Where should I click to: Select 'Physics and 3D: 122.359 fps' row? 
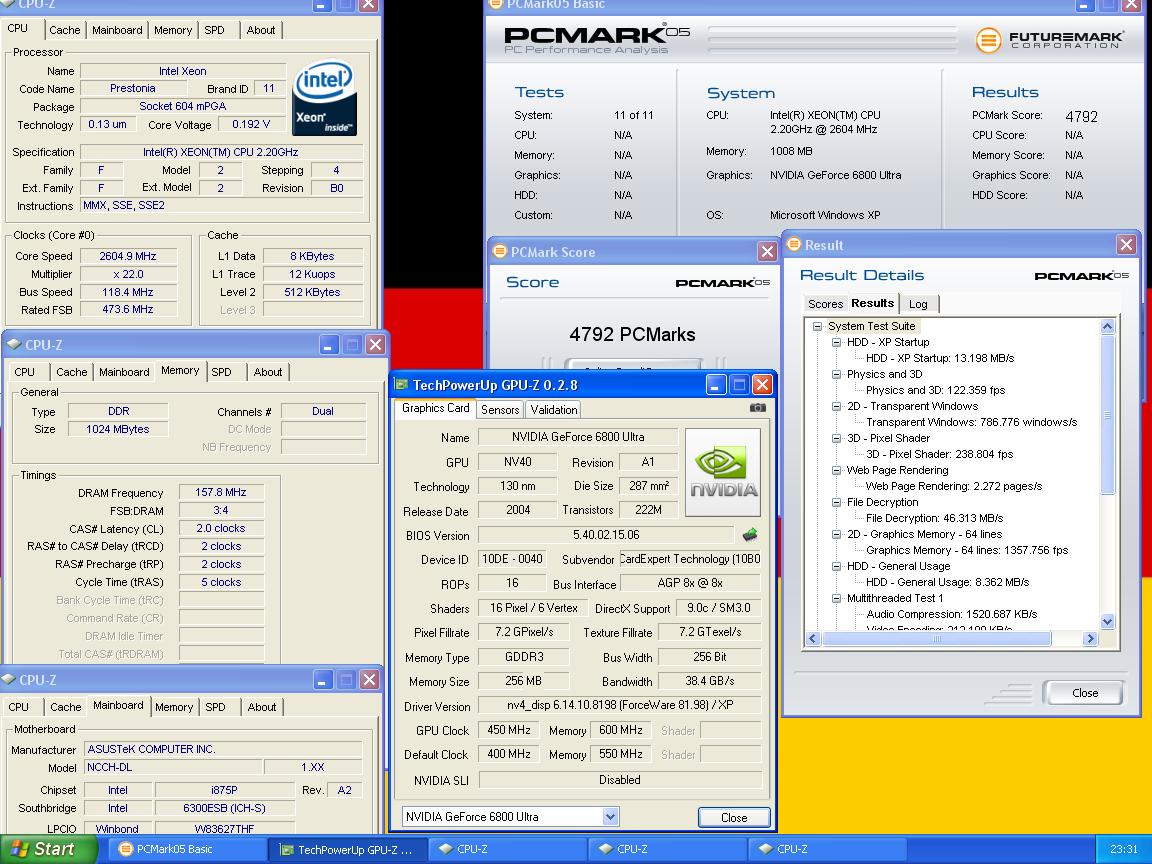[x=935, y=390]
